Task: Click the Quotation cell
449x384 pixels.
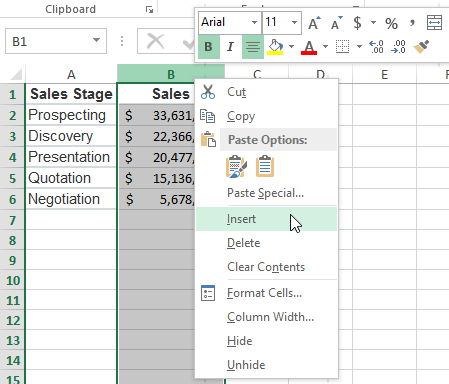Action: (71, 178)
